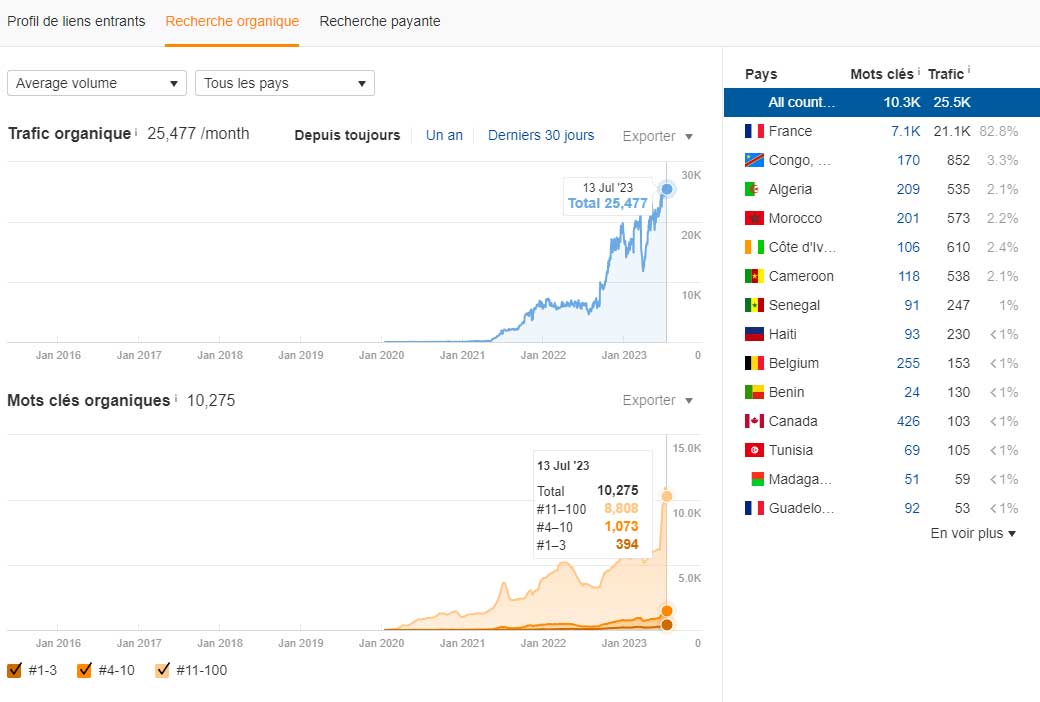Open Exporter menu for Mots clés organiques chart
The width and height of the screenshot is (1040, 702).
click(x=657, y=400)
